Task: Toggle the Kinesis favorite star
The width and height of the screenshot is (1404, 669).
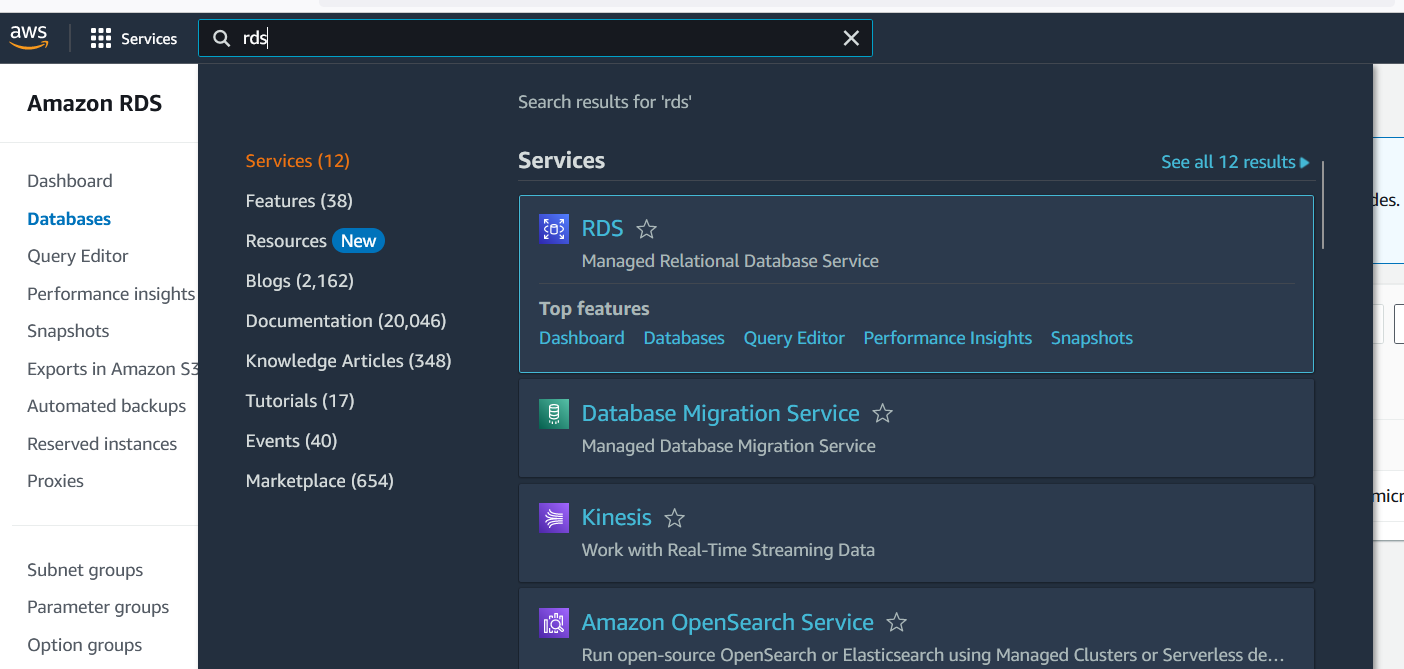Action: (x=675, y=518)
